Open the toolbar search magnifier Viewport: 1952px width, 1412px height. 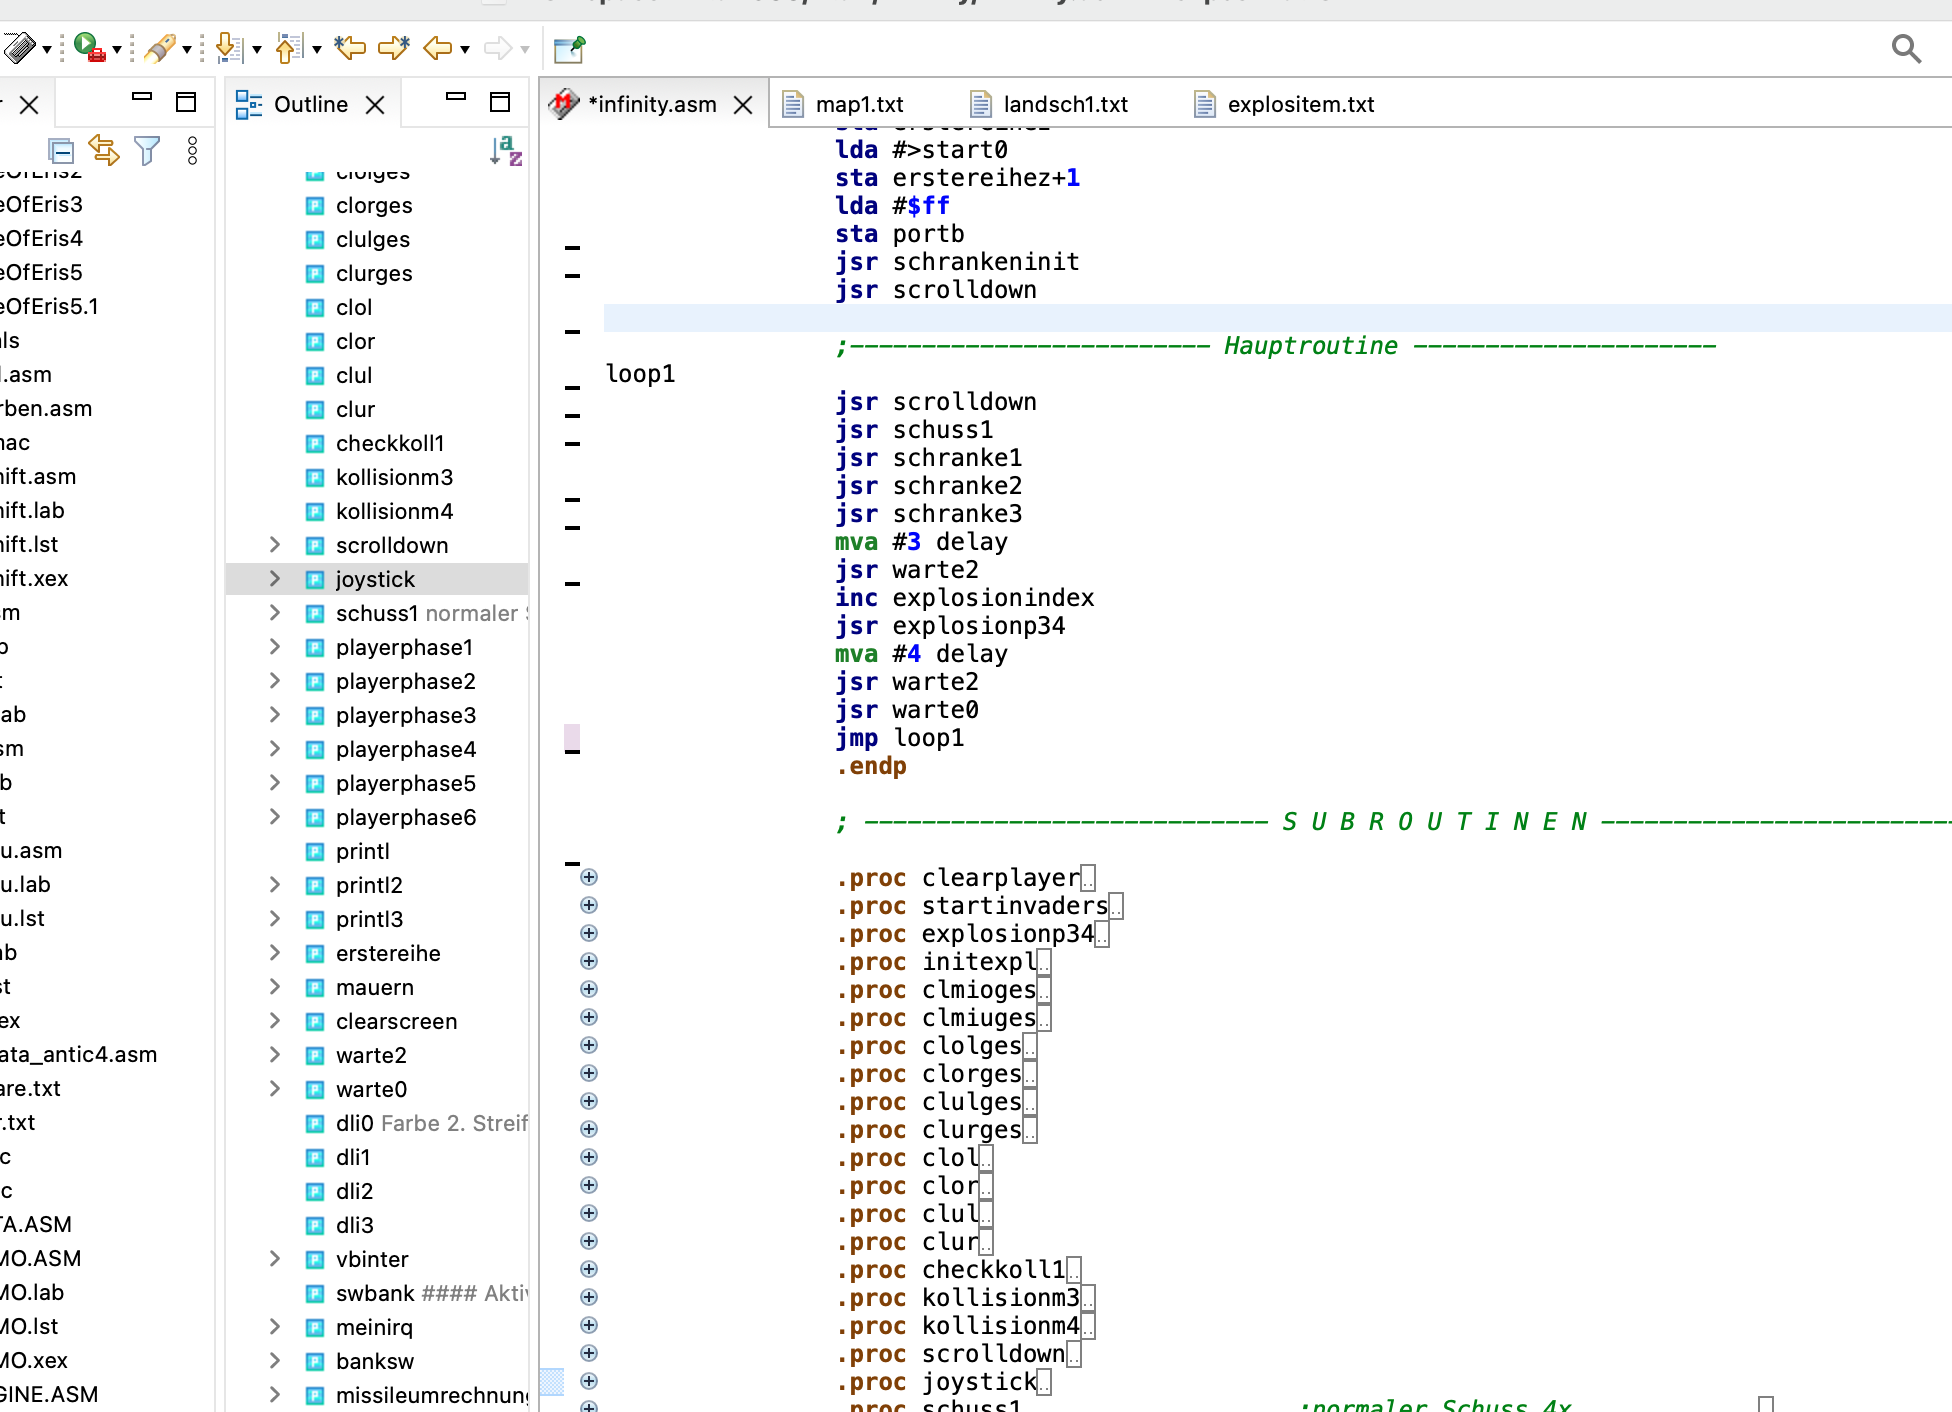1906,48
